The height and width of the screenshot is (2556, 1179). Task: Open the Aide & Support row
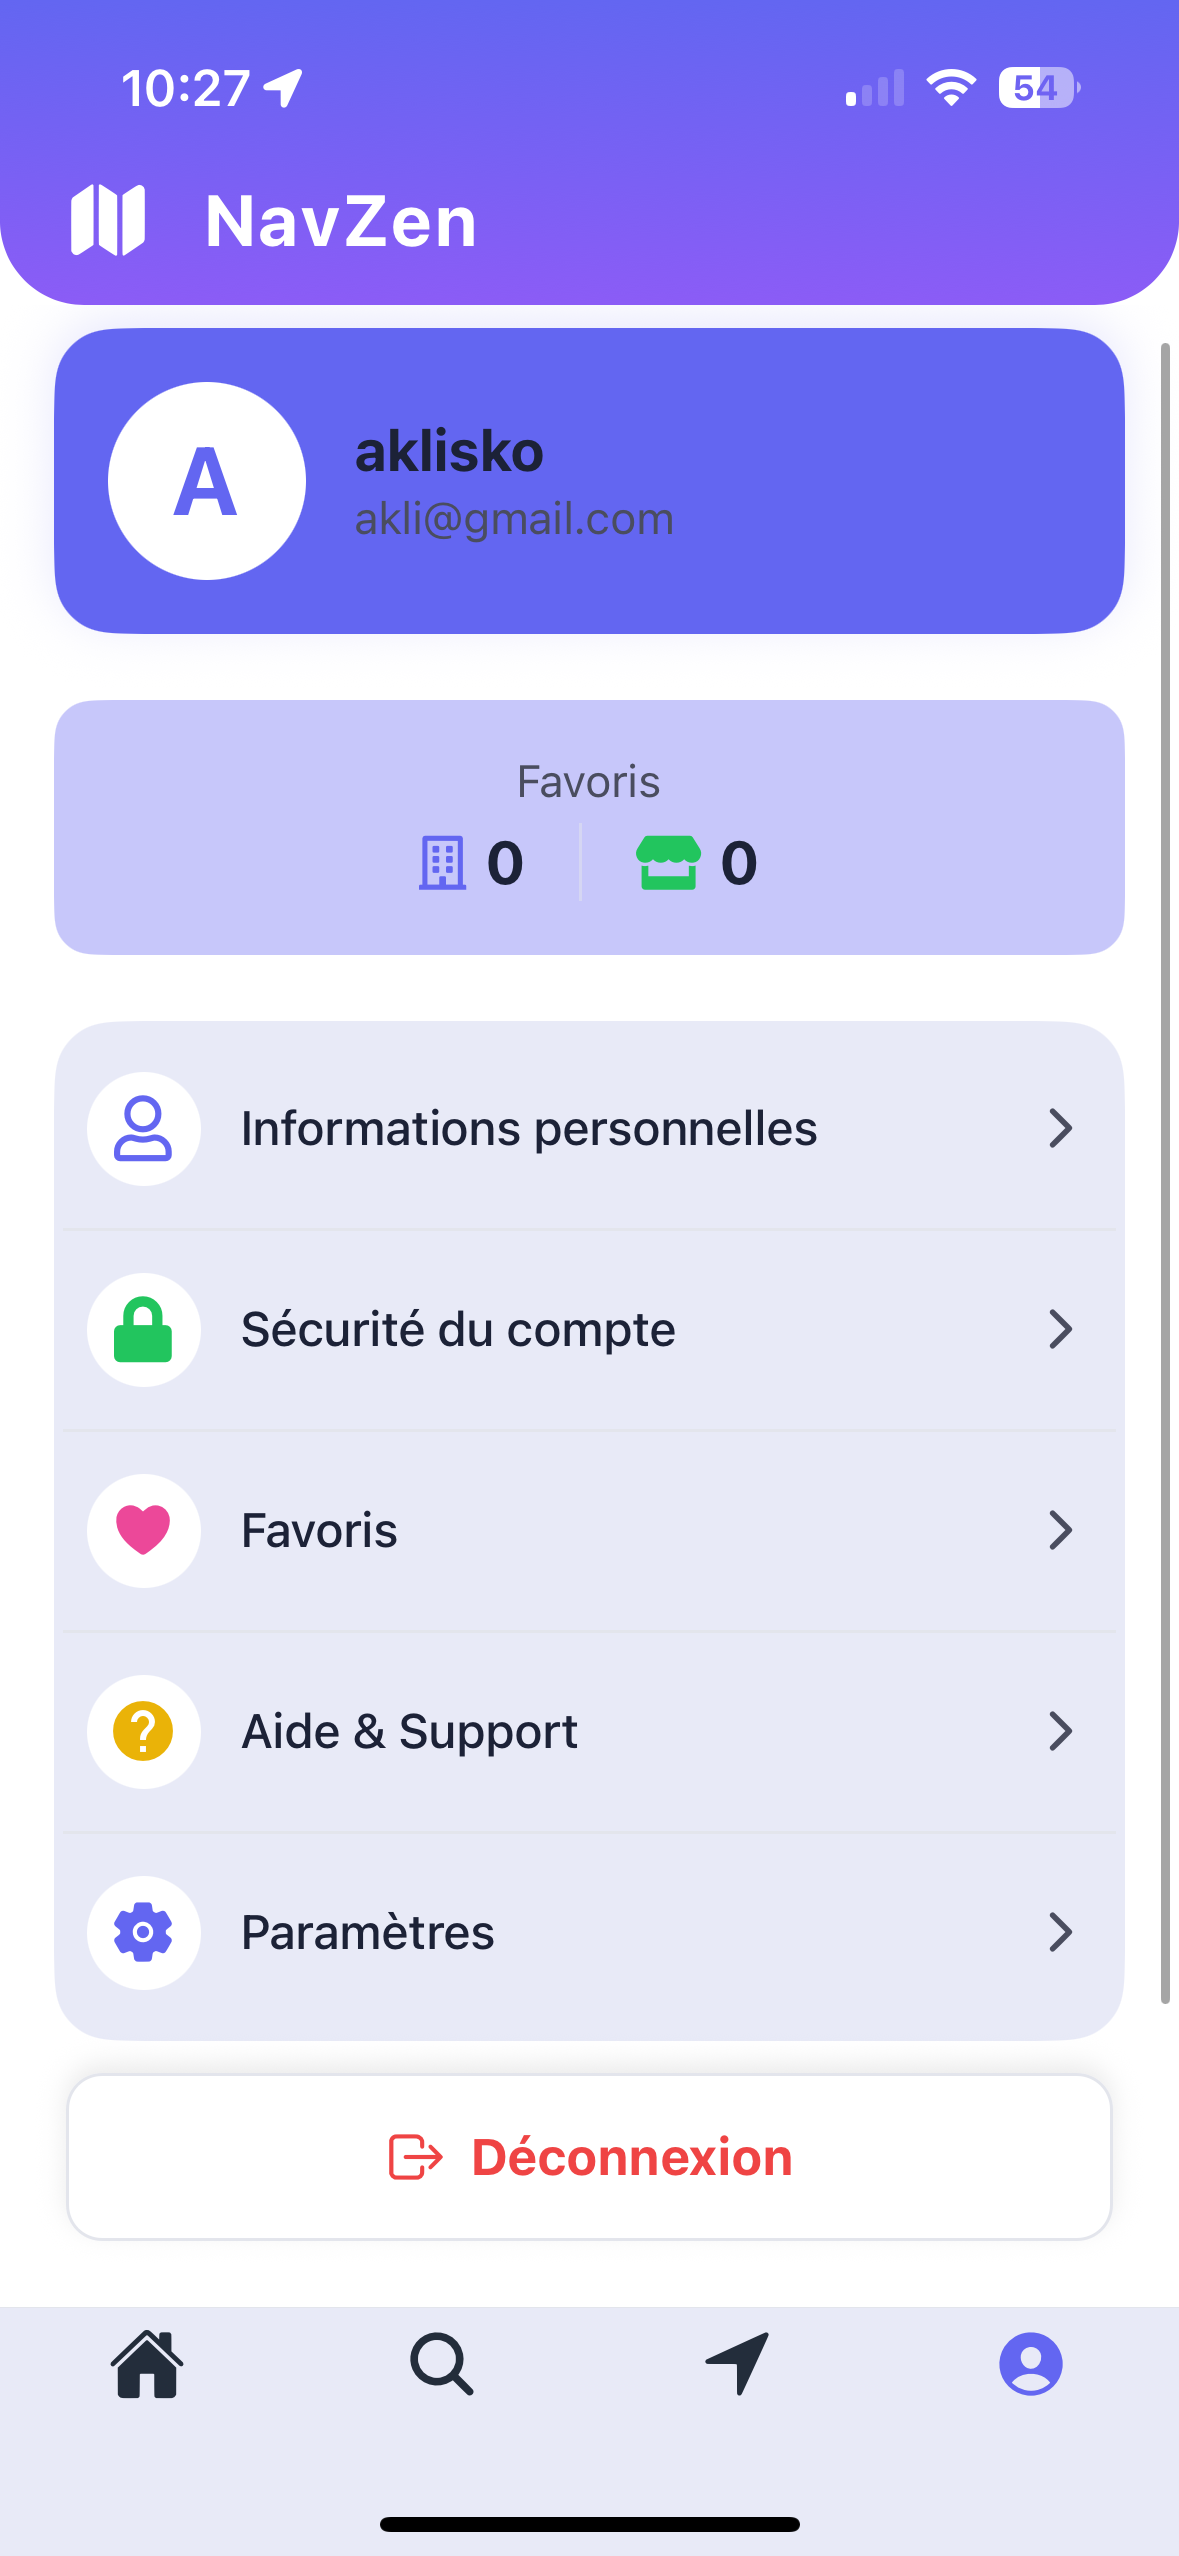coord(588,1731)
